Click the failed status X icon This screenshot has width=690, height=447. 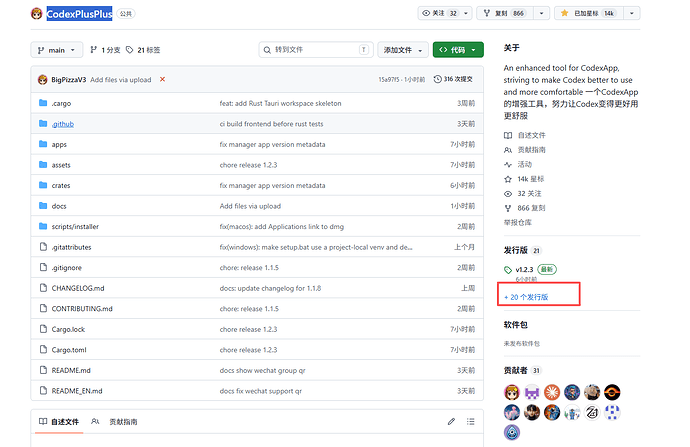point(162,79)
